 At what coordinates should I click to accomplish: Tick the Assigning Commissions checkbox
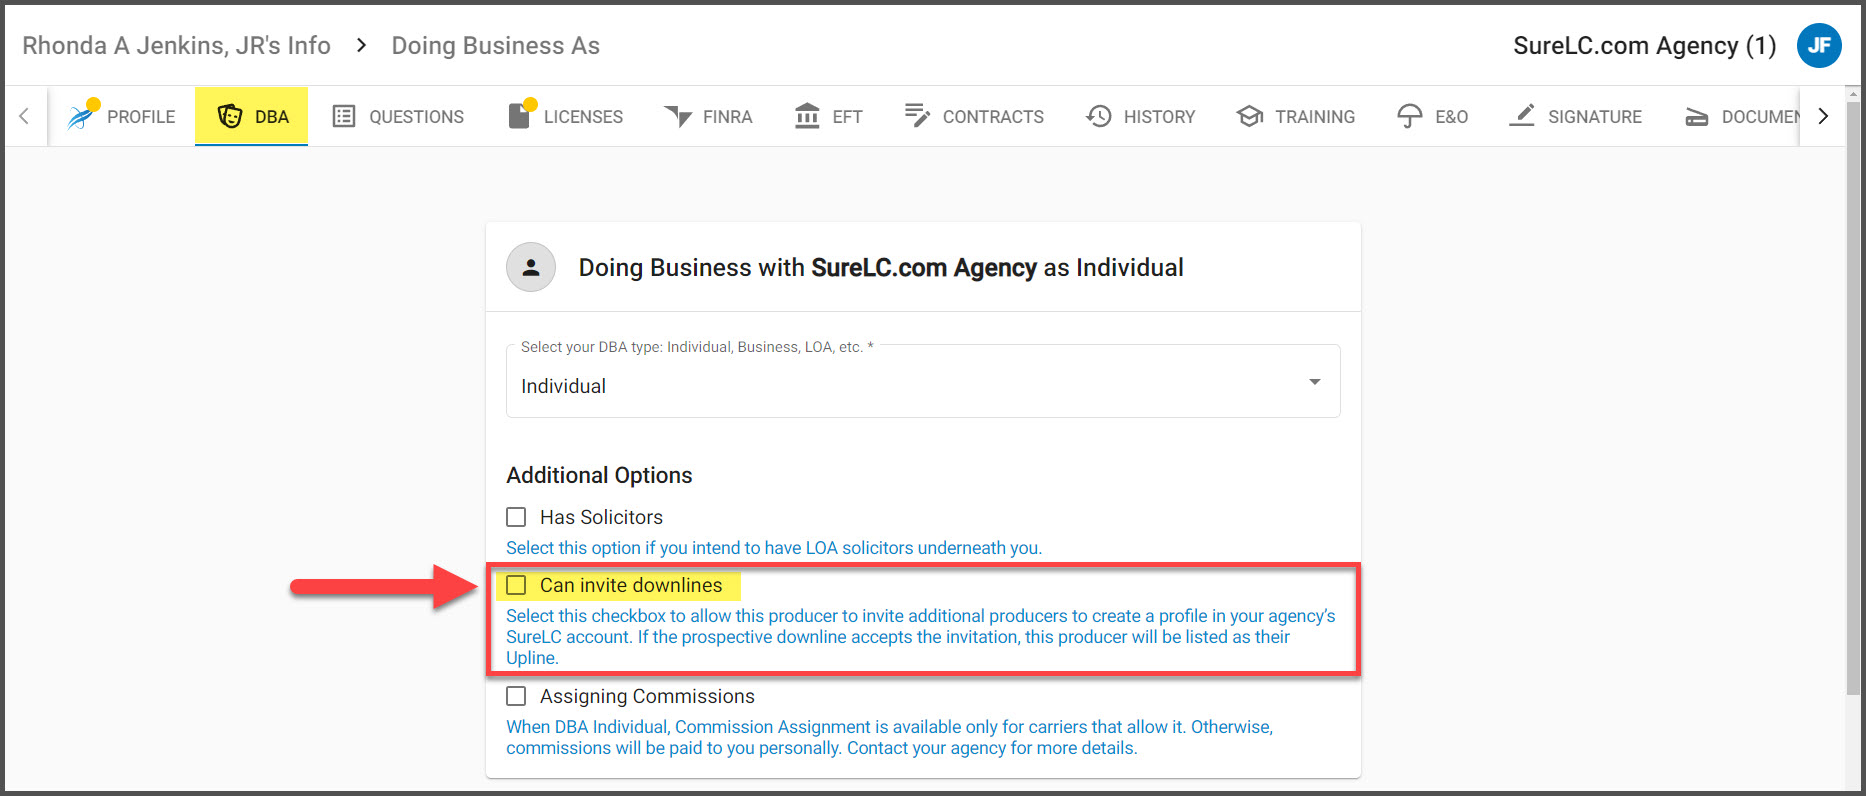point(516,696)
